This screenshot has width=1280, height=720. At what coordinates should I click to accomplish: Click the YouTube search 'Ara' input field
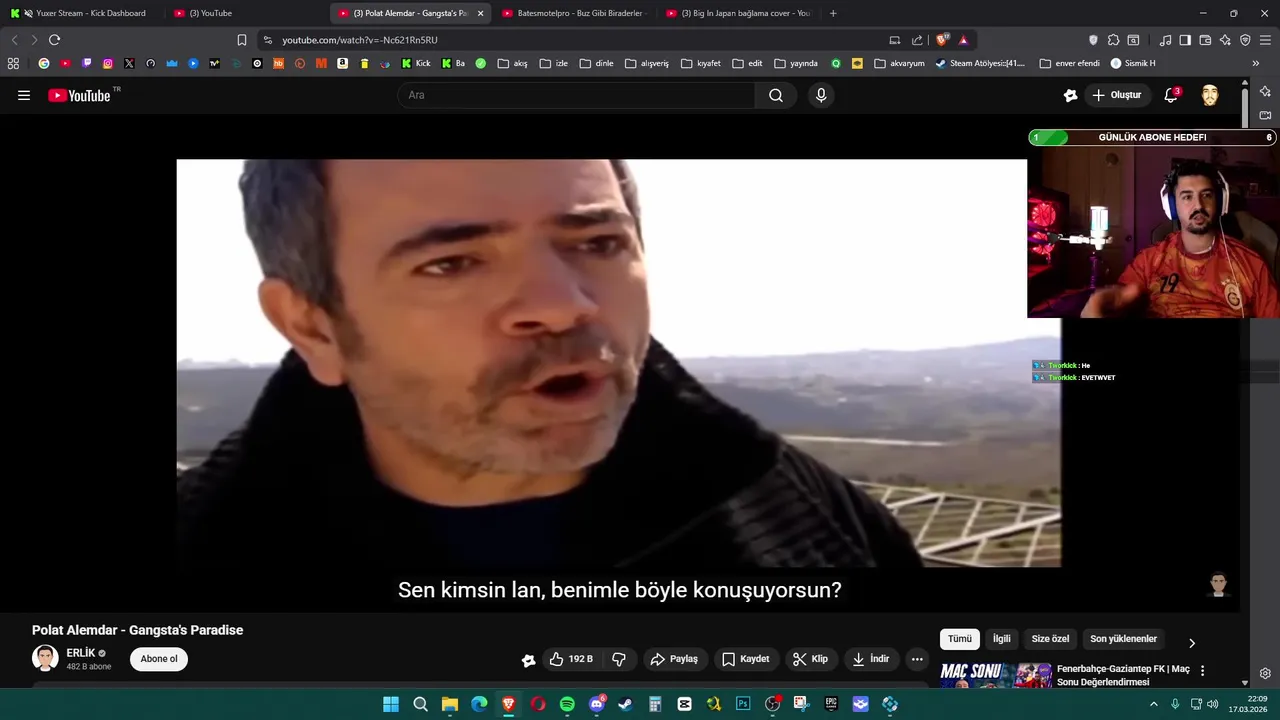coord(577,95)
